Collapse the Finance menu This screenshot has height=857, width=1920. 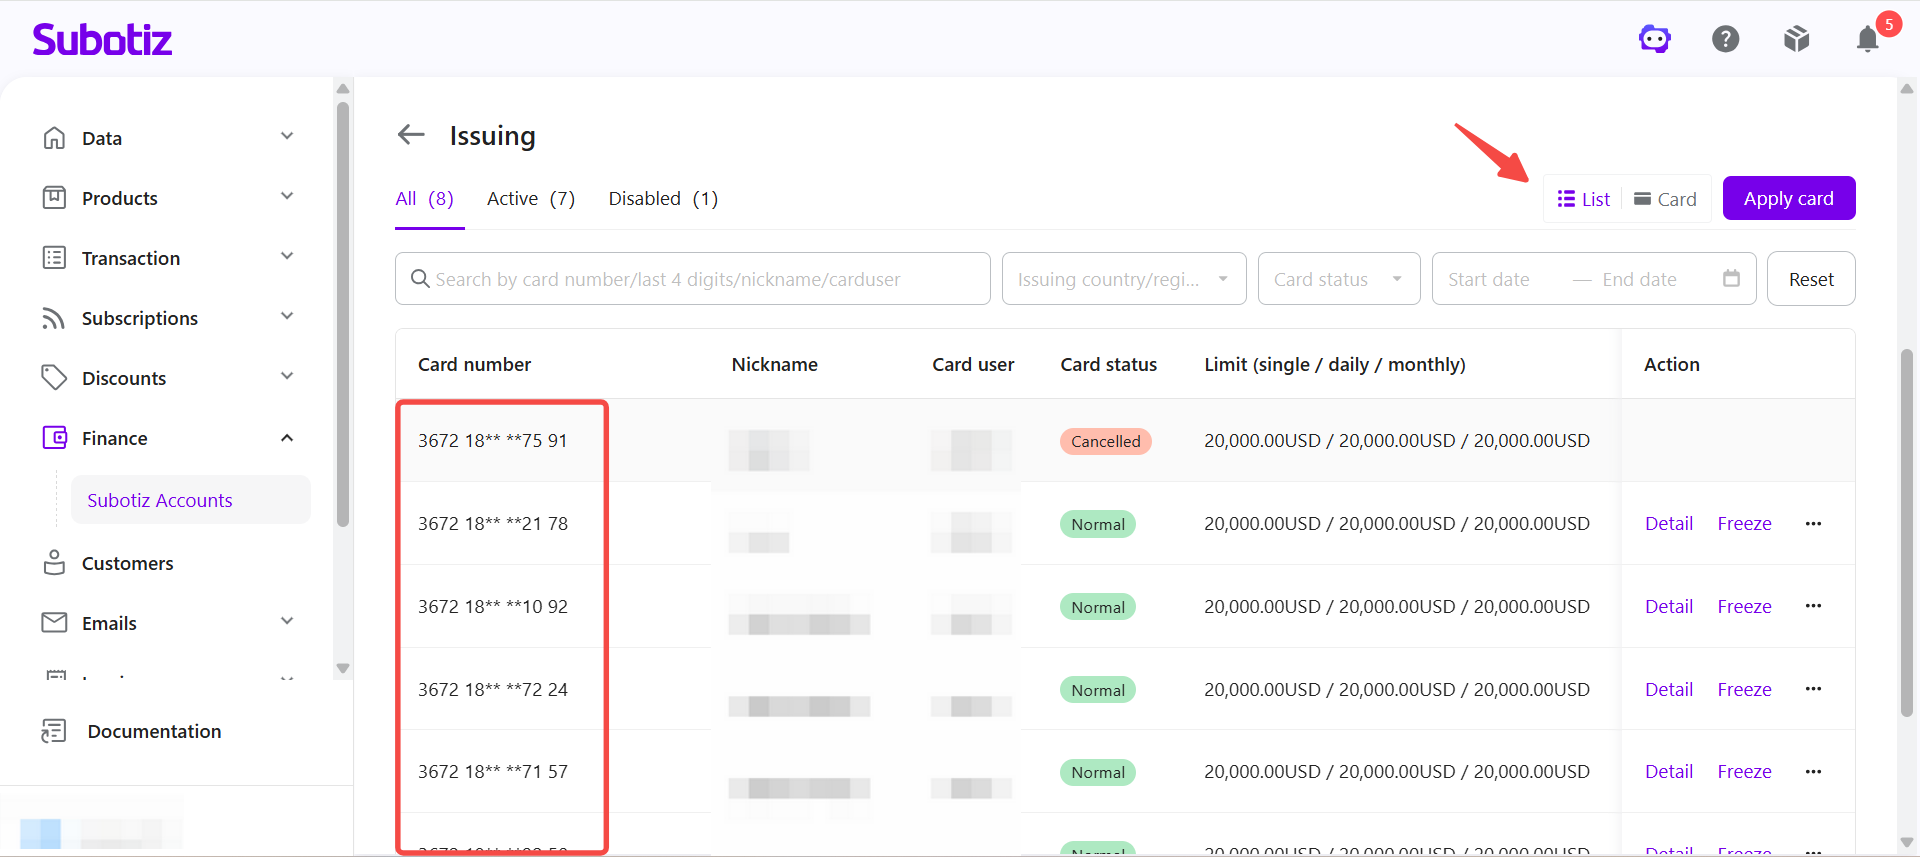[x=287, y=437]
